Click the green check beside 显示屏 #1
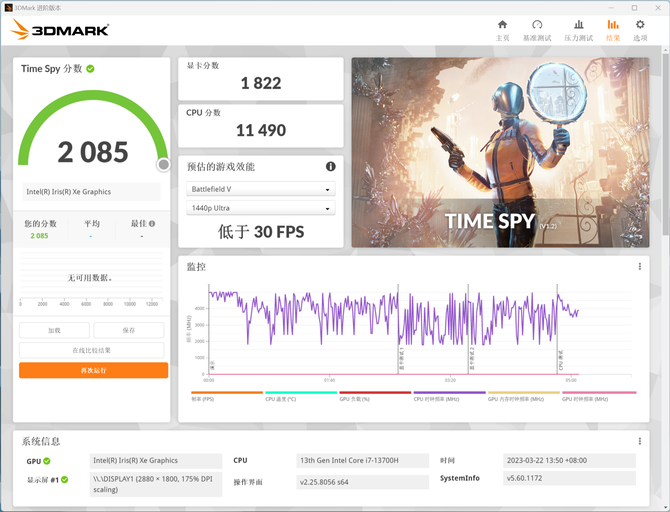 point(65,480)
